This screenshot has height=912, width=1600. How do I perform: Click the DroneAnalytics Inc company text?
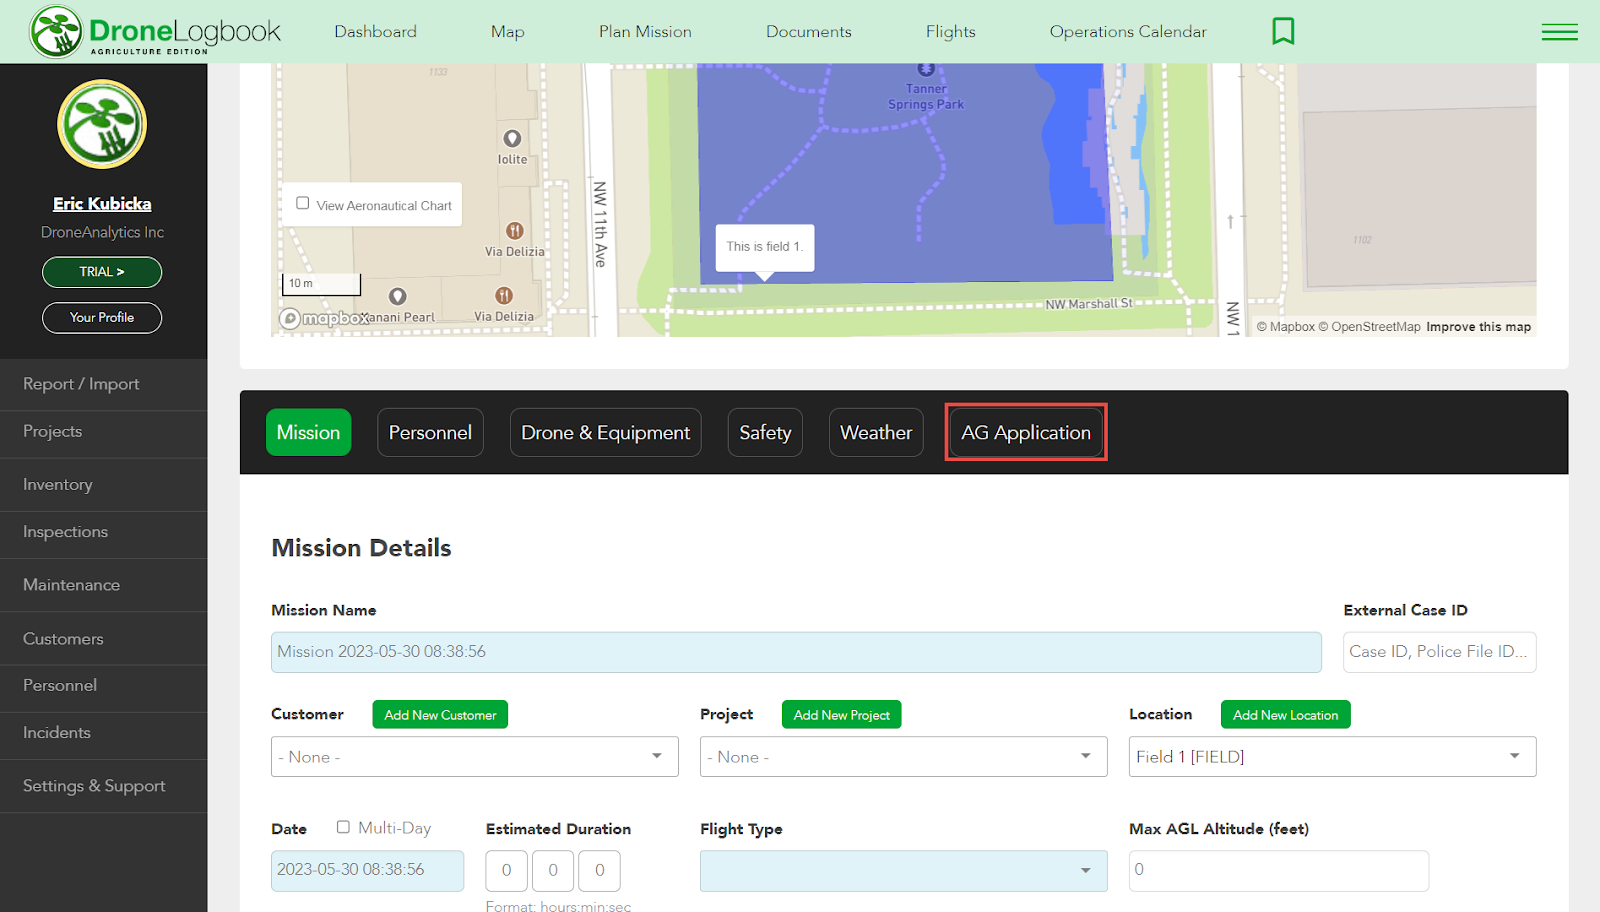(102, 232)
